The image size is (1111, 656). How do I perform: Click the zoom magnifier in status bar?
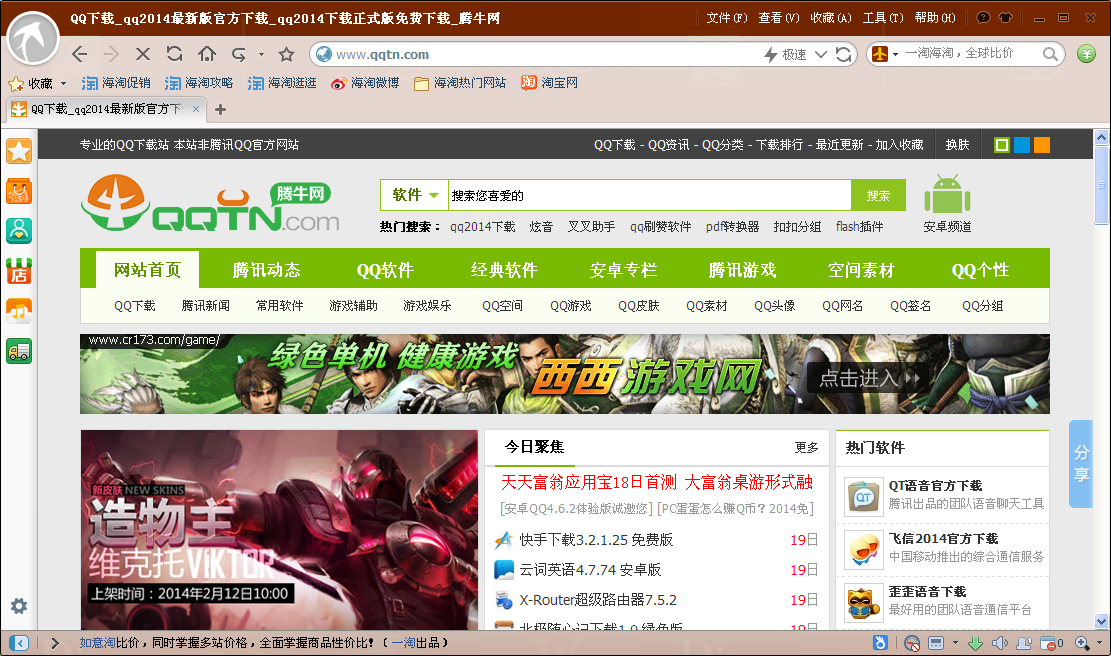(1082, 643)
